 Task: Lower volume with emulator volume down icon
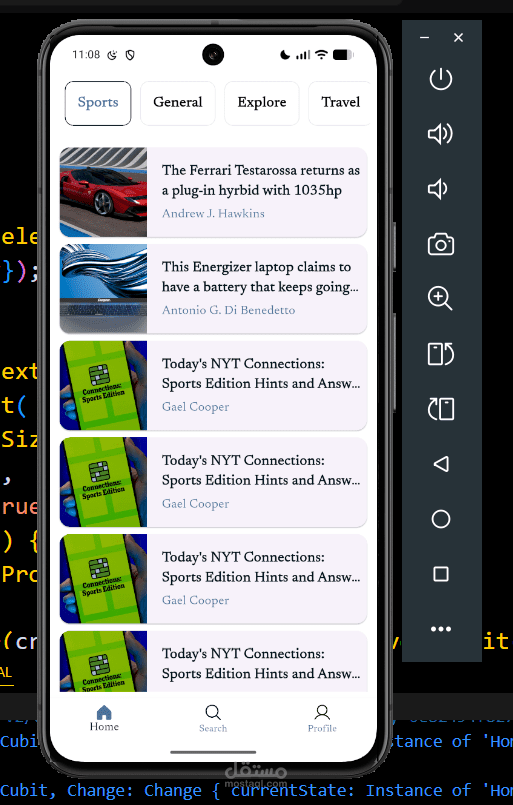click(x=438, y=189)
